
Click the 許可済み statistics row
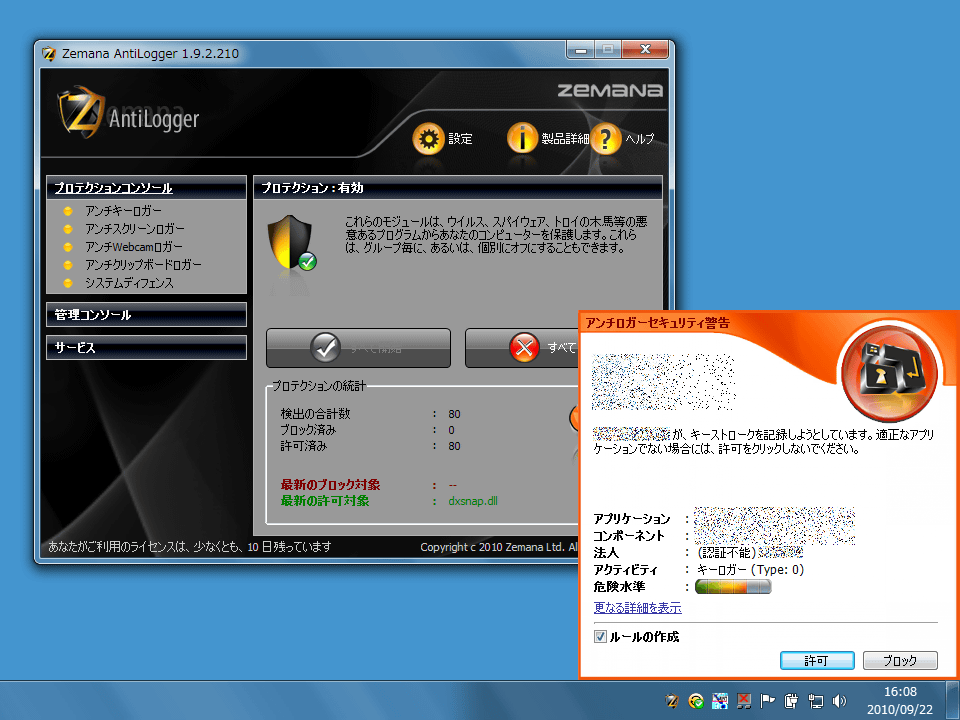[370, 446]
